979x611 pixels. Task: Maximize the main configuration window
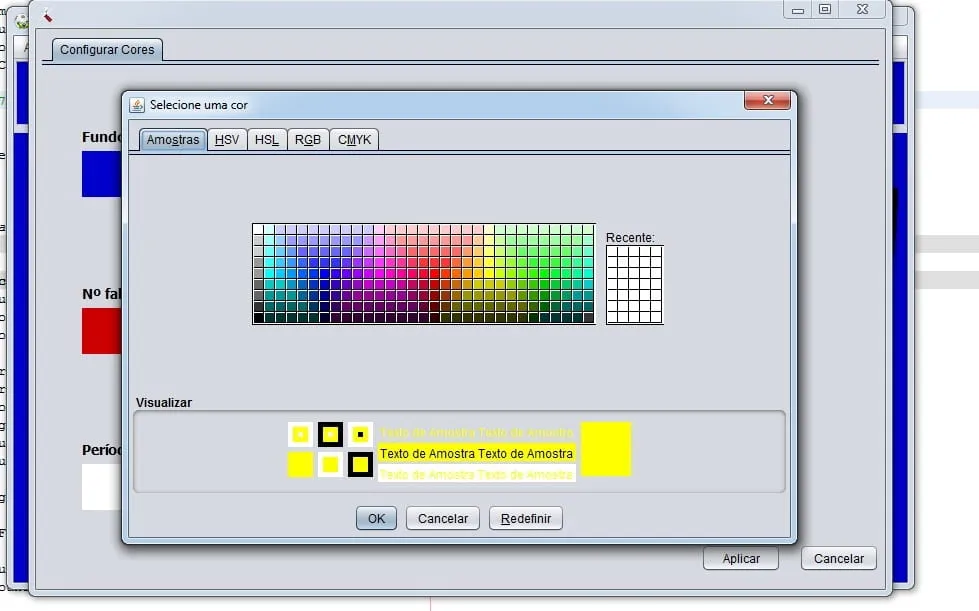(825, 10)
